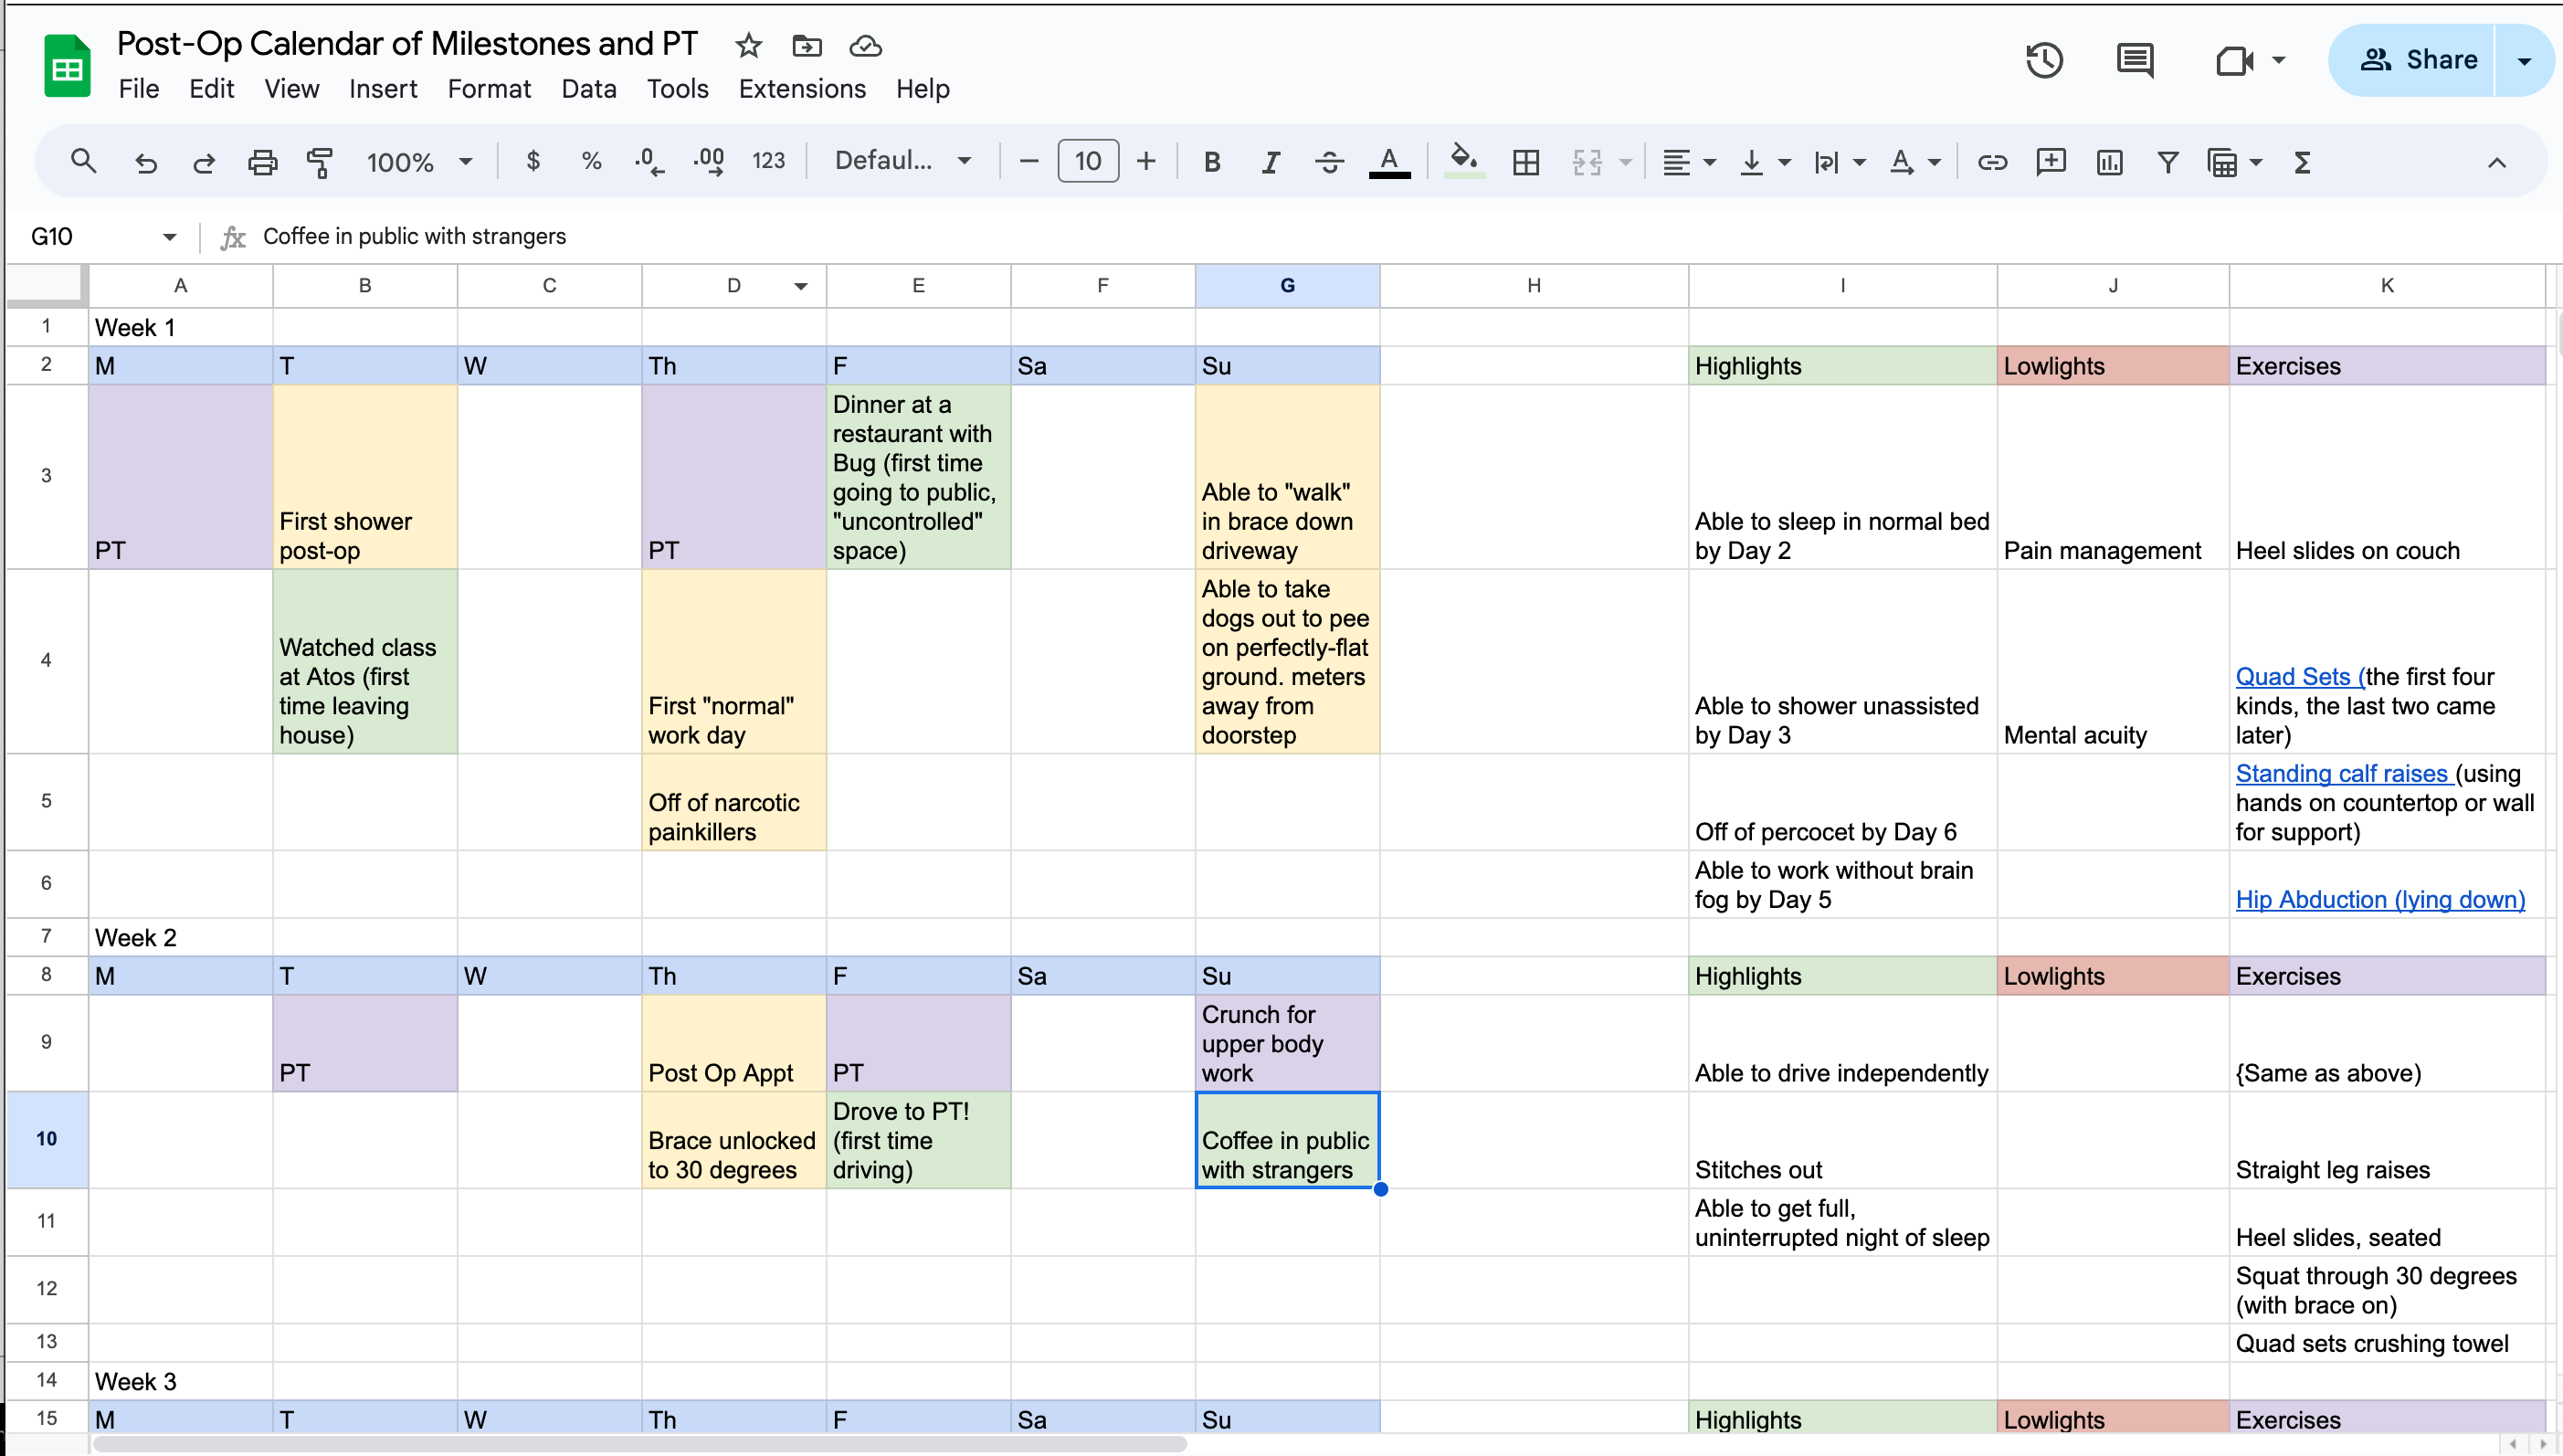Star this spreadsheet document
The height and width of the screenshot is (1456, 2563).
coord(748,45)
